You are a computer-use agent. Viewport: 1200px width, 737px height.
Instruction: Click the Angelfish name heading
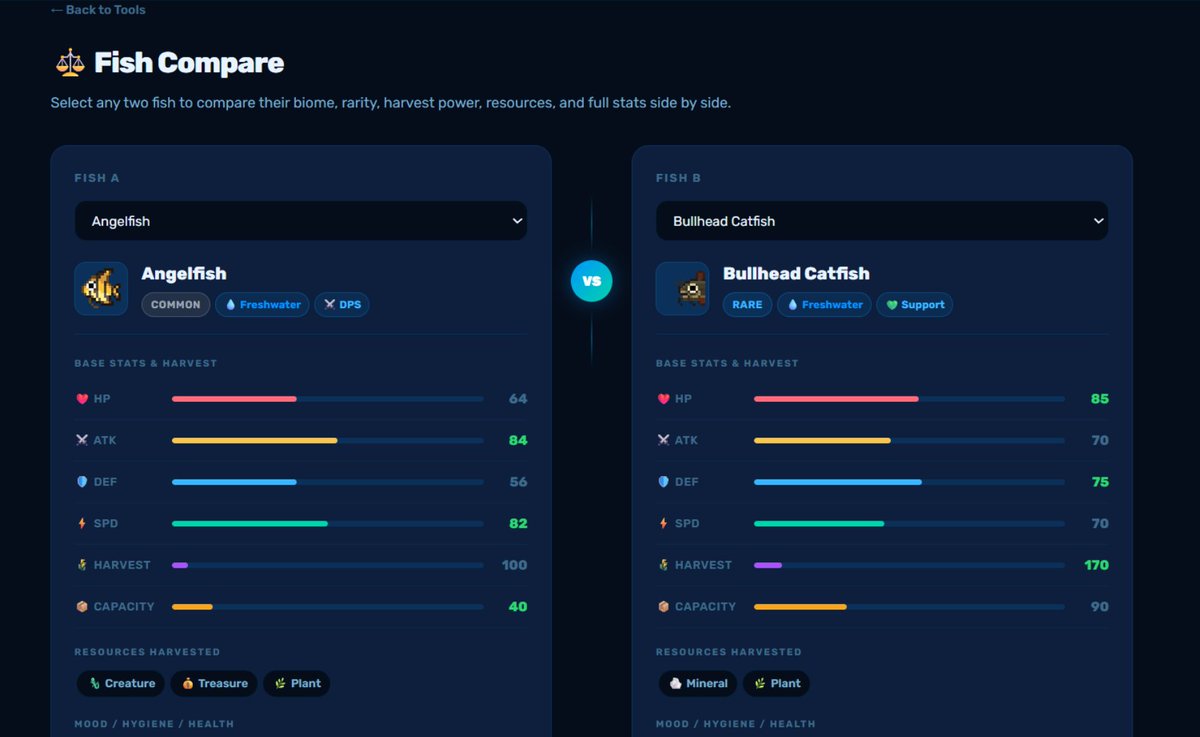(x=184, y=274)
